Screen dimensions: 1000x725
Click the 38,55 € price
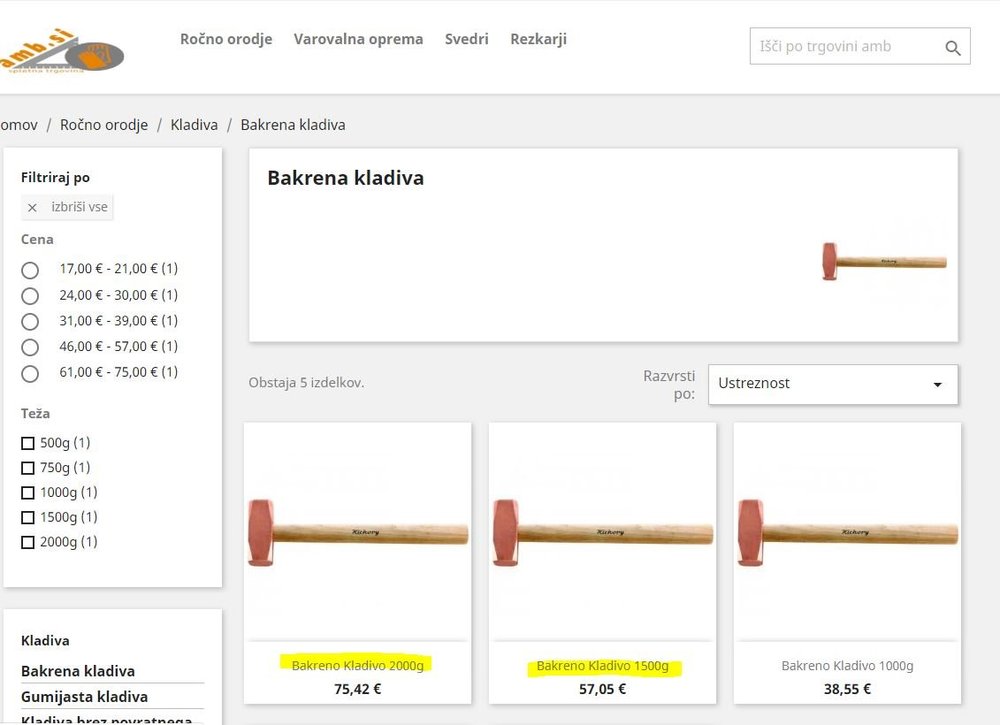(x=848, y=689)
